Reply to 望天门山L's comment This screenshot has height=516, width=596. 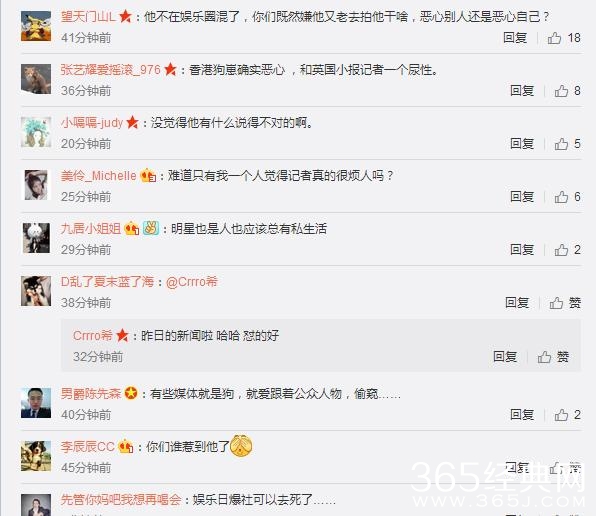(515, 38)
